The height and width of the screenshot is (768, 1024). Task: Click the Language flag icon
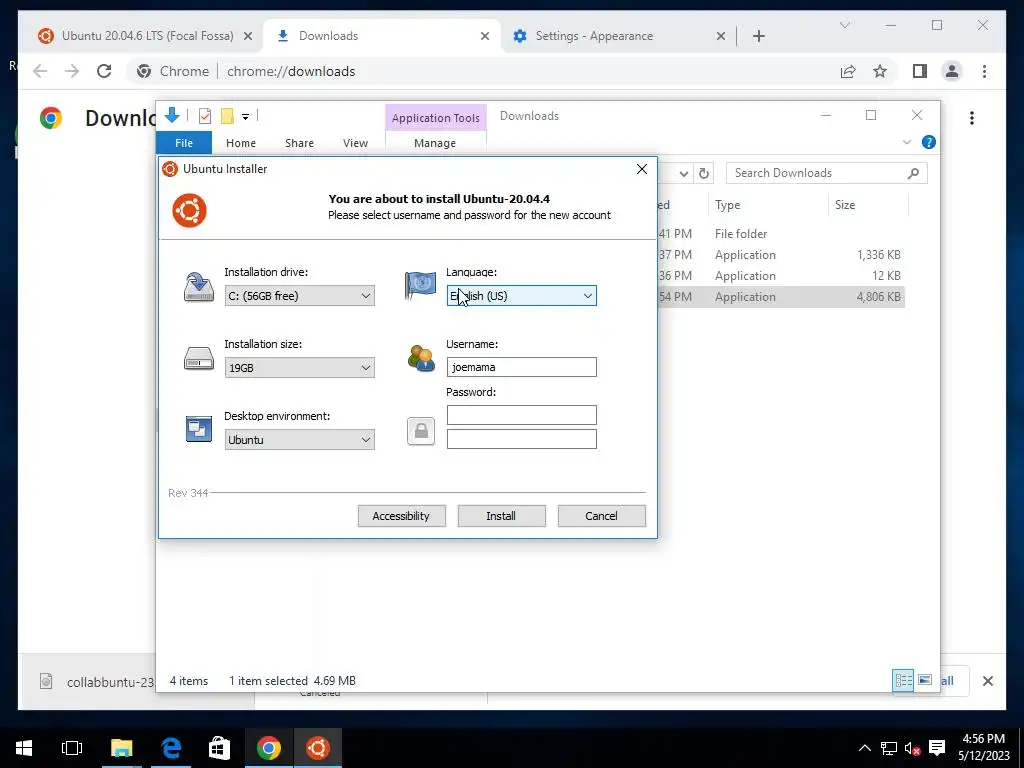pos(421,286)
